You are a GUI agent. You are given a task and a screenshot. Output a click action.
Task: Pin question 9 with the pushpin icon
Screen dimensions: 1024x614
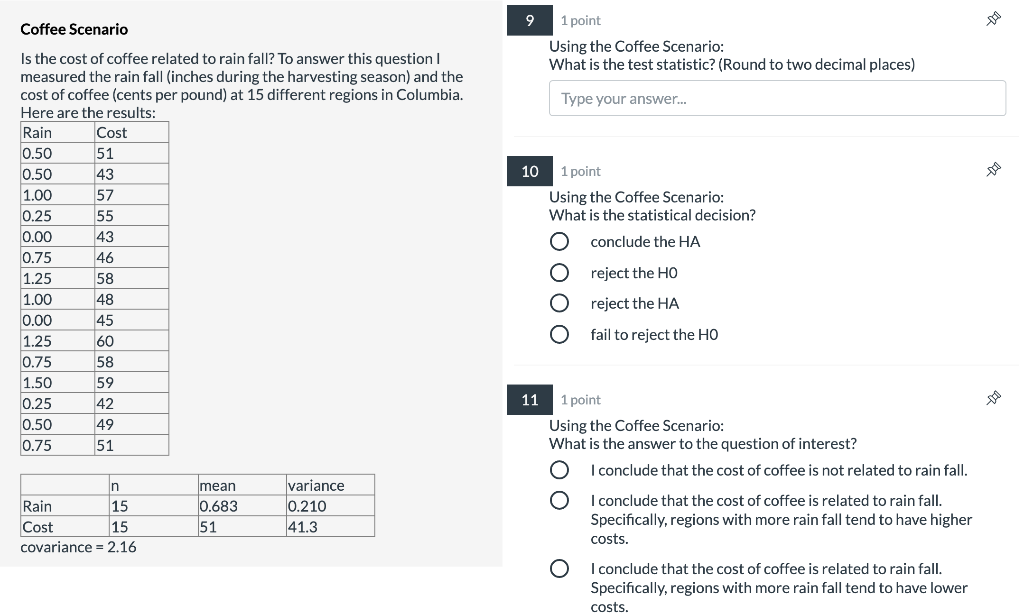point(993,19)
